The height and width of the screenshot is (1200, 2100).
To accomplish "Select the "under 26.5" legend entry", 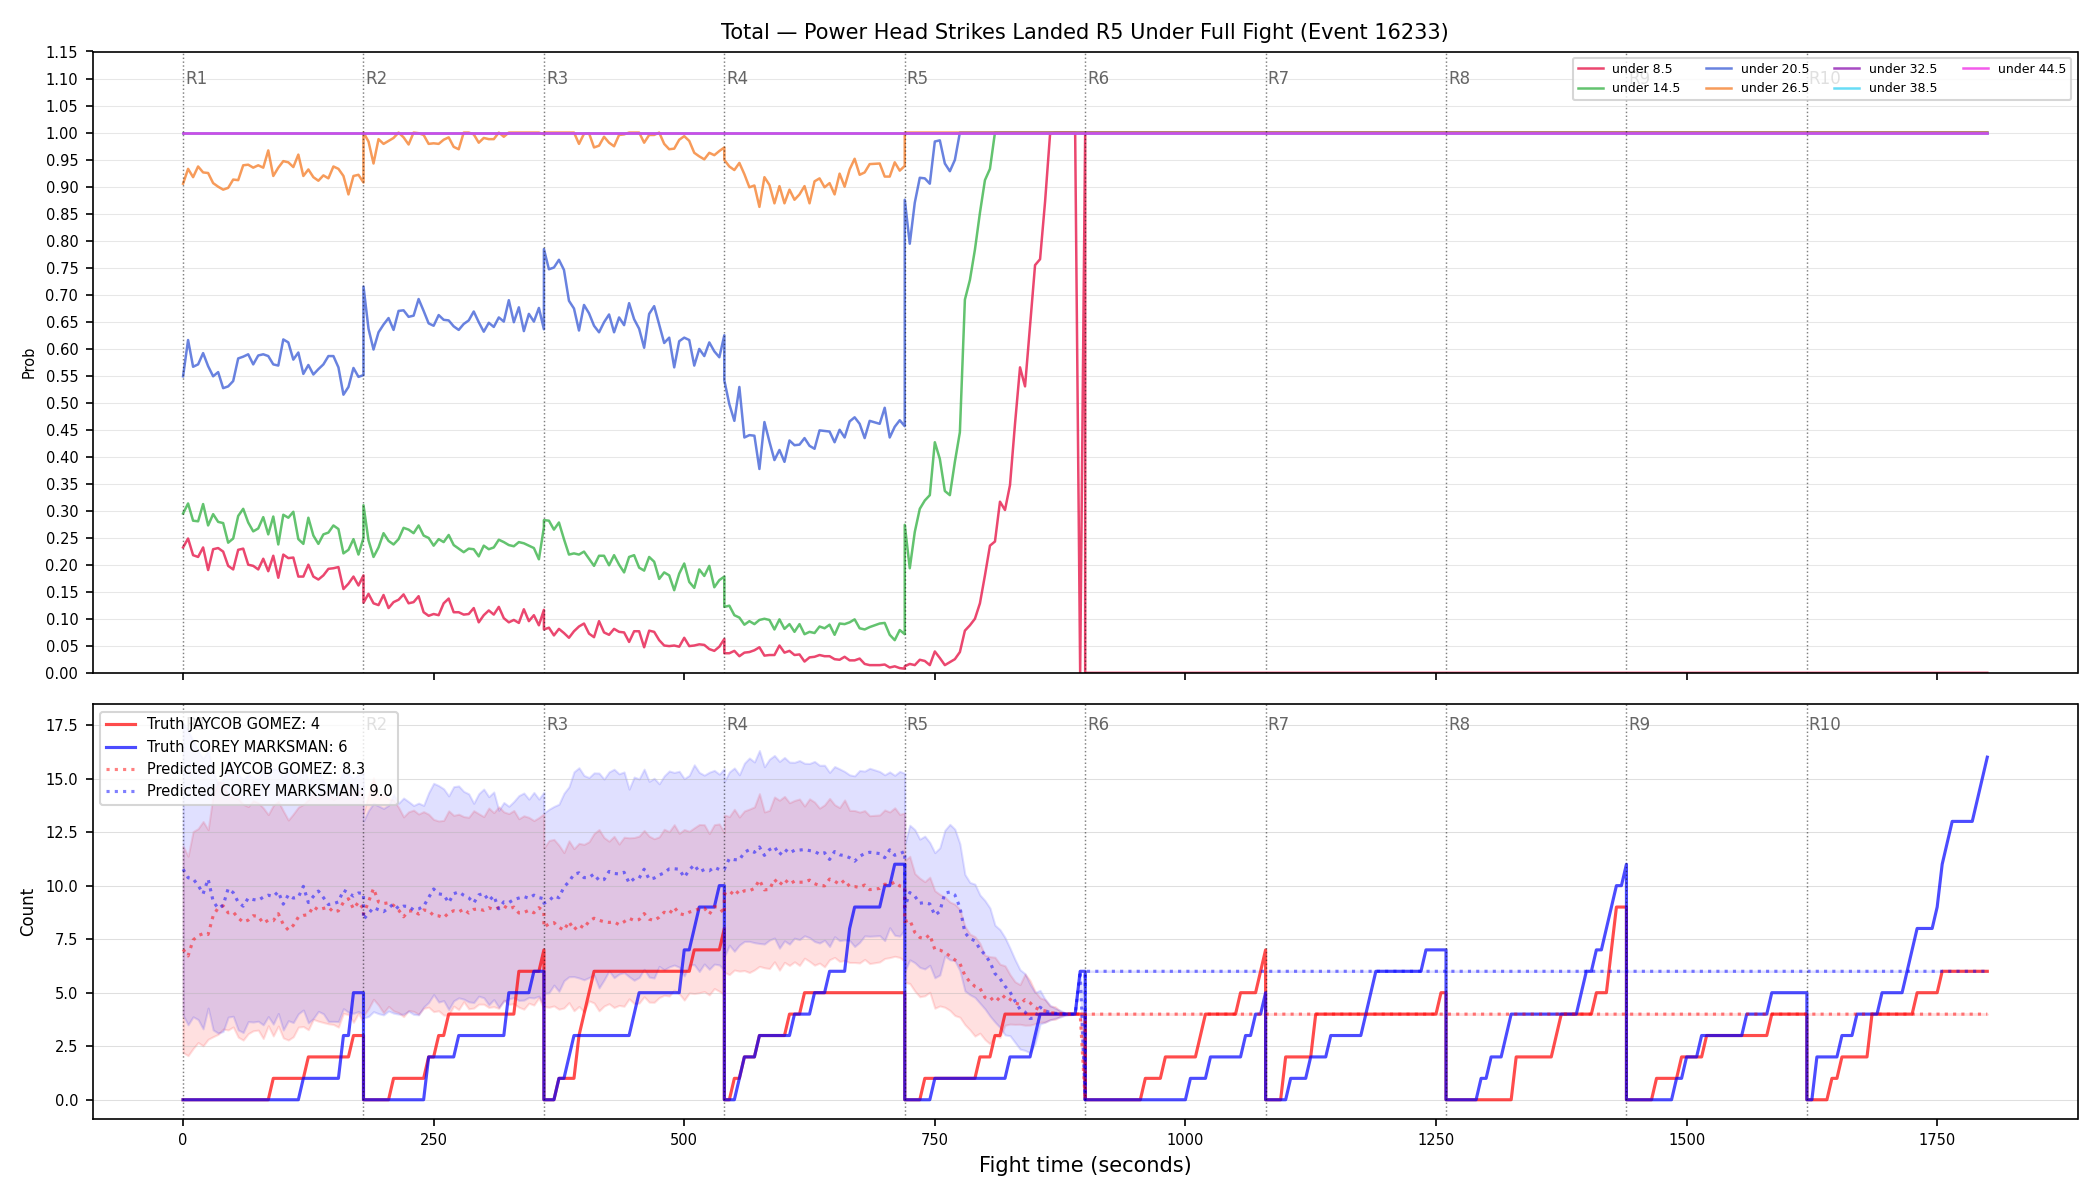I will point(1757,88).
